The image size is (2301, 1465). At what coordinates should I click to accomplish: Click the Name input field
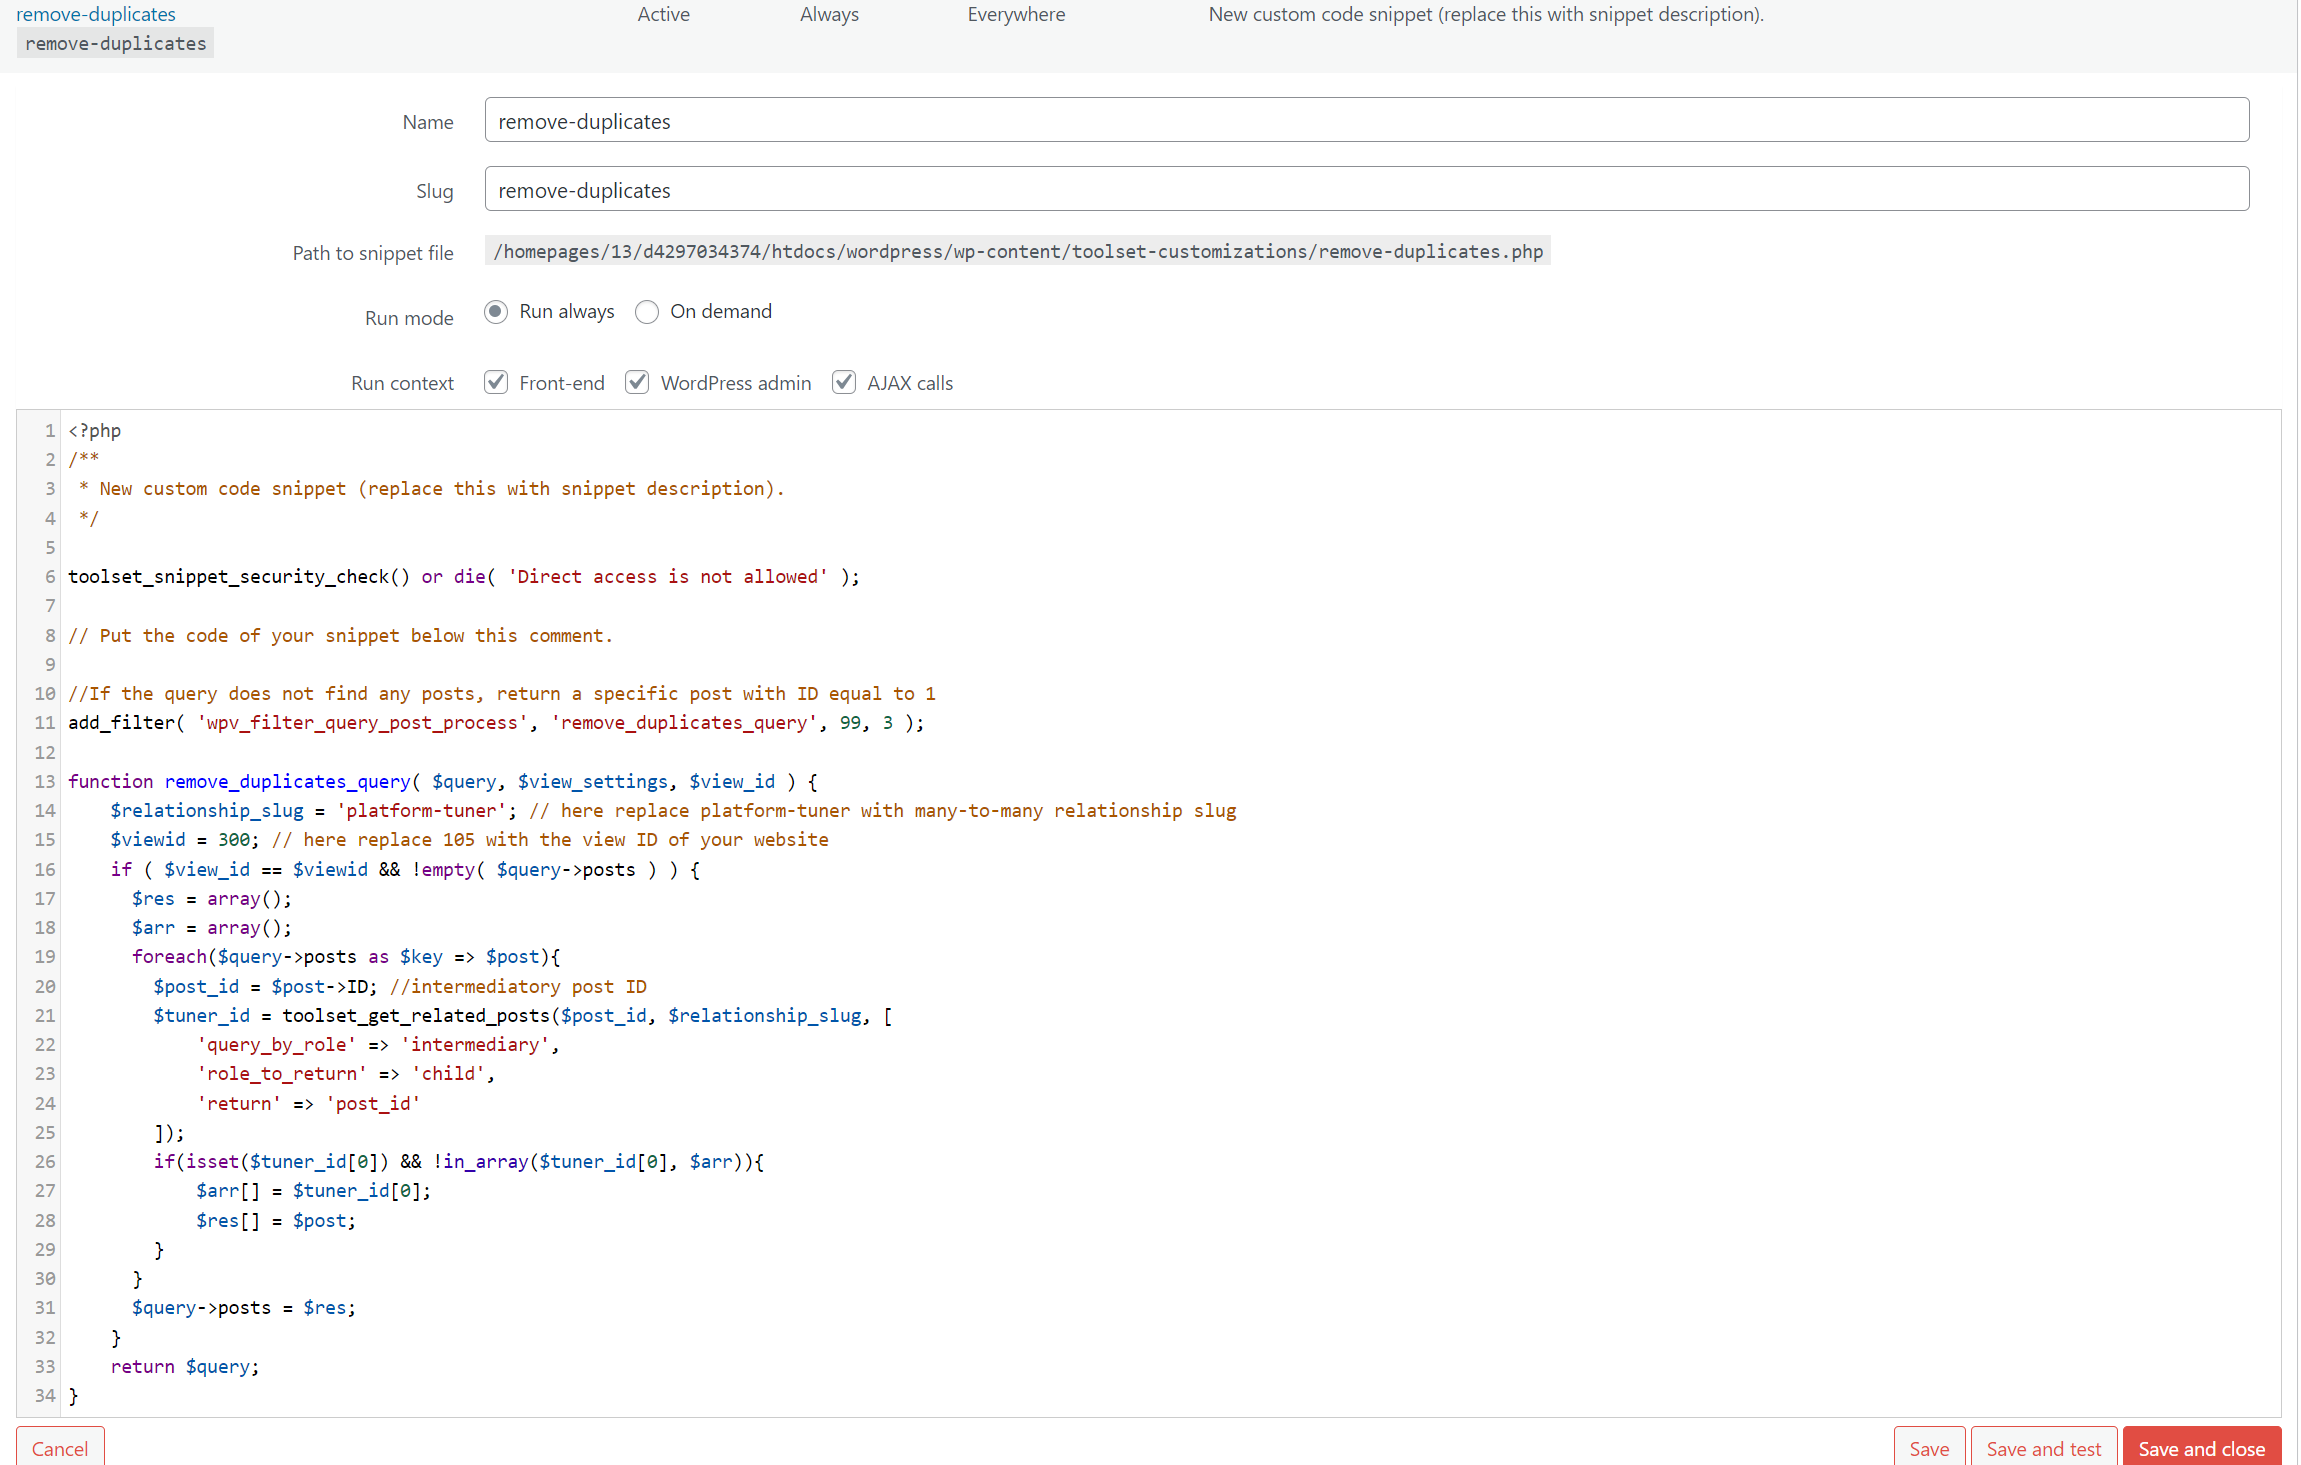click(x=1367, y=120)
